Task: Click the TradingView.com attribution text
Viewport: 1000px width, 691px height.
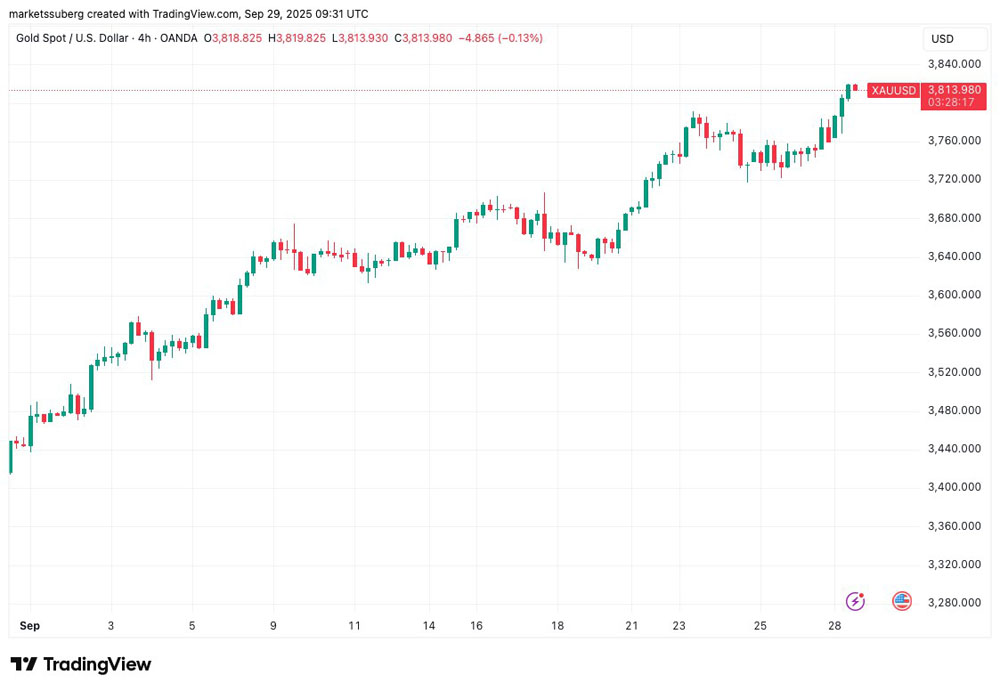Action: [189, 14]
